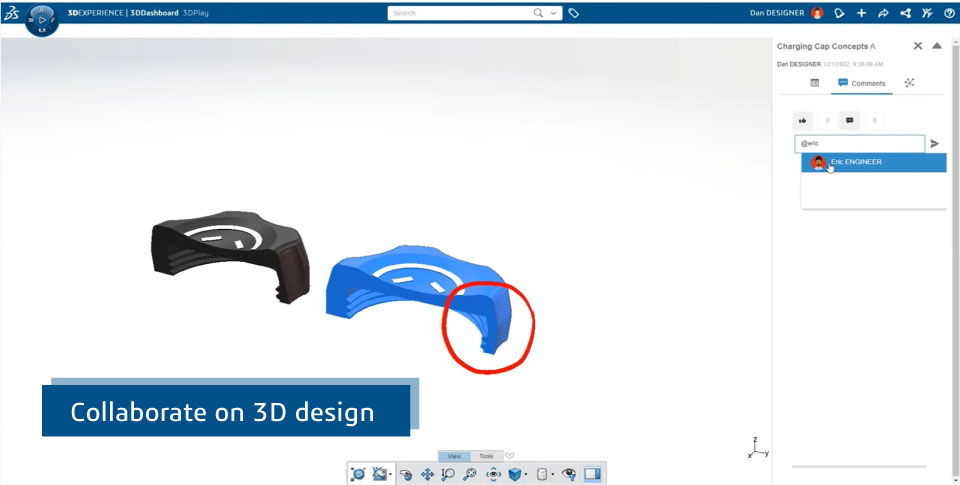This screenshot has height=485, width=960.
Task: Collapse the Charging Cap Concepts panel arrow
Action: click(937, 46)
